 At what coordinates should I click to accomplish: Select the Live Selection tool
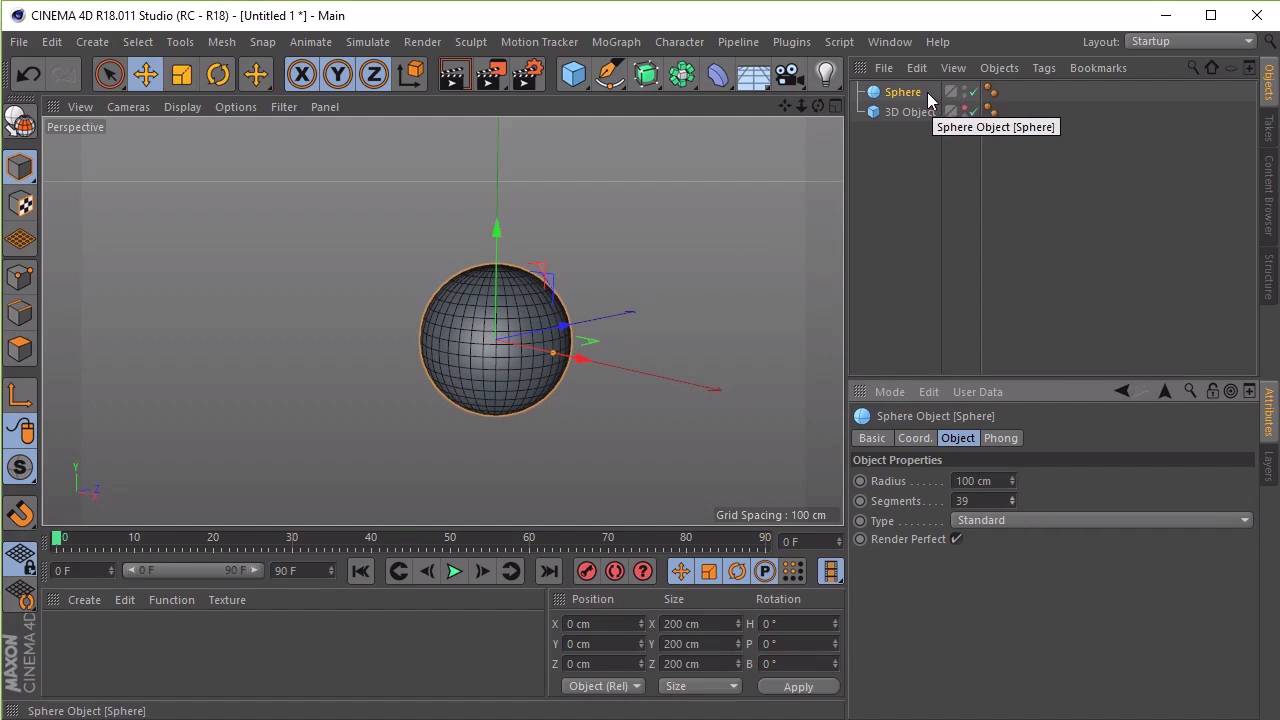pos(109,74)
